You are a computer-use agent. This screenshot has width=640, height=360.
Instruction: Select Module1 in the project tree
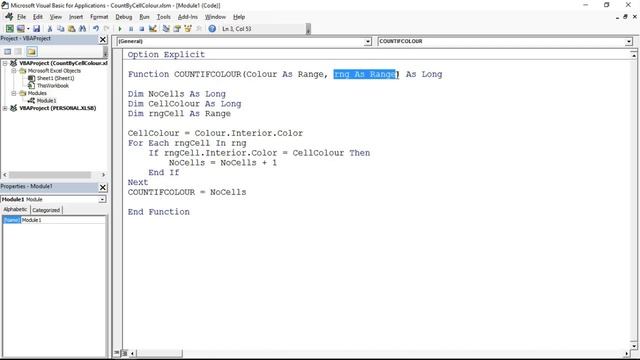47,100
